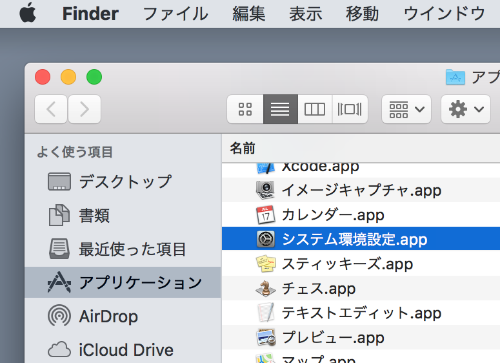Select テキストエディット.app row
Screen dimensions: 500x363
tap(361, 313)
